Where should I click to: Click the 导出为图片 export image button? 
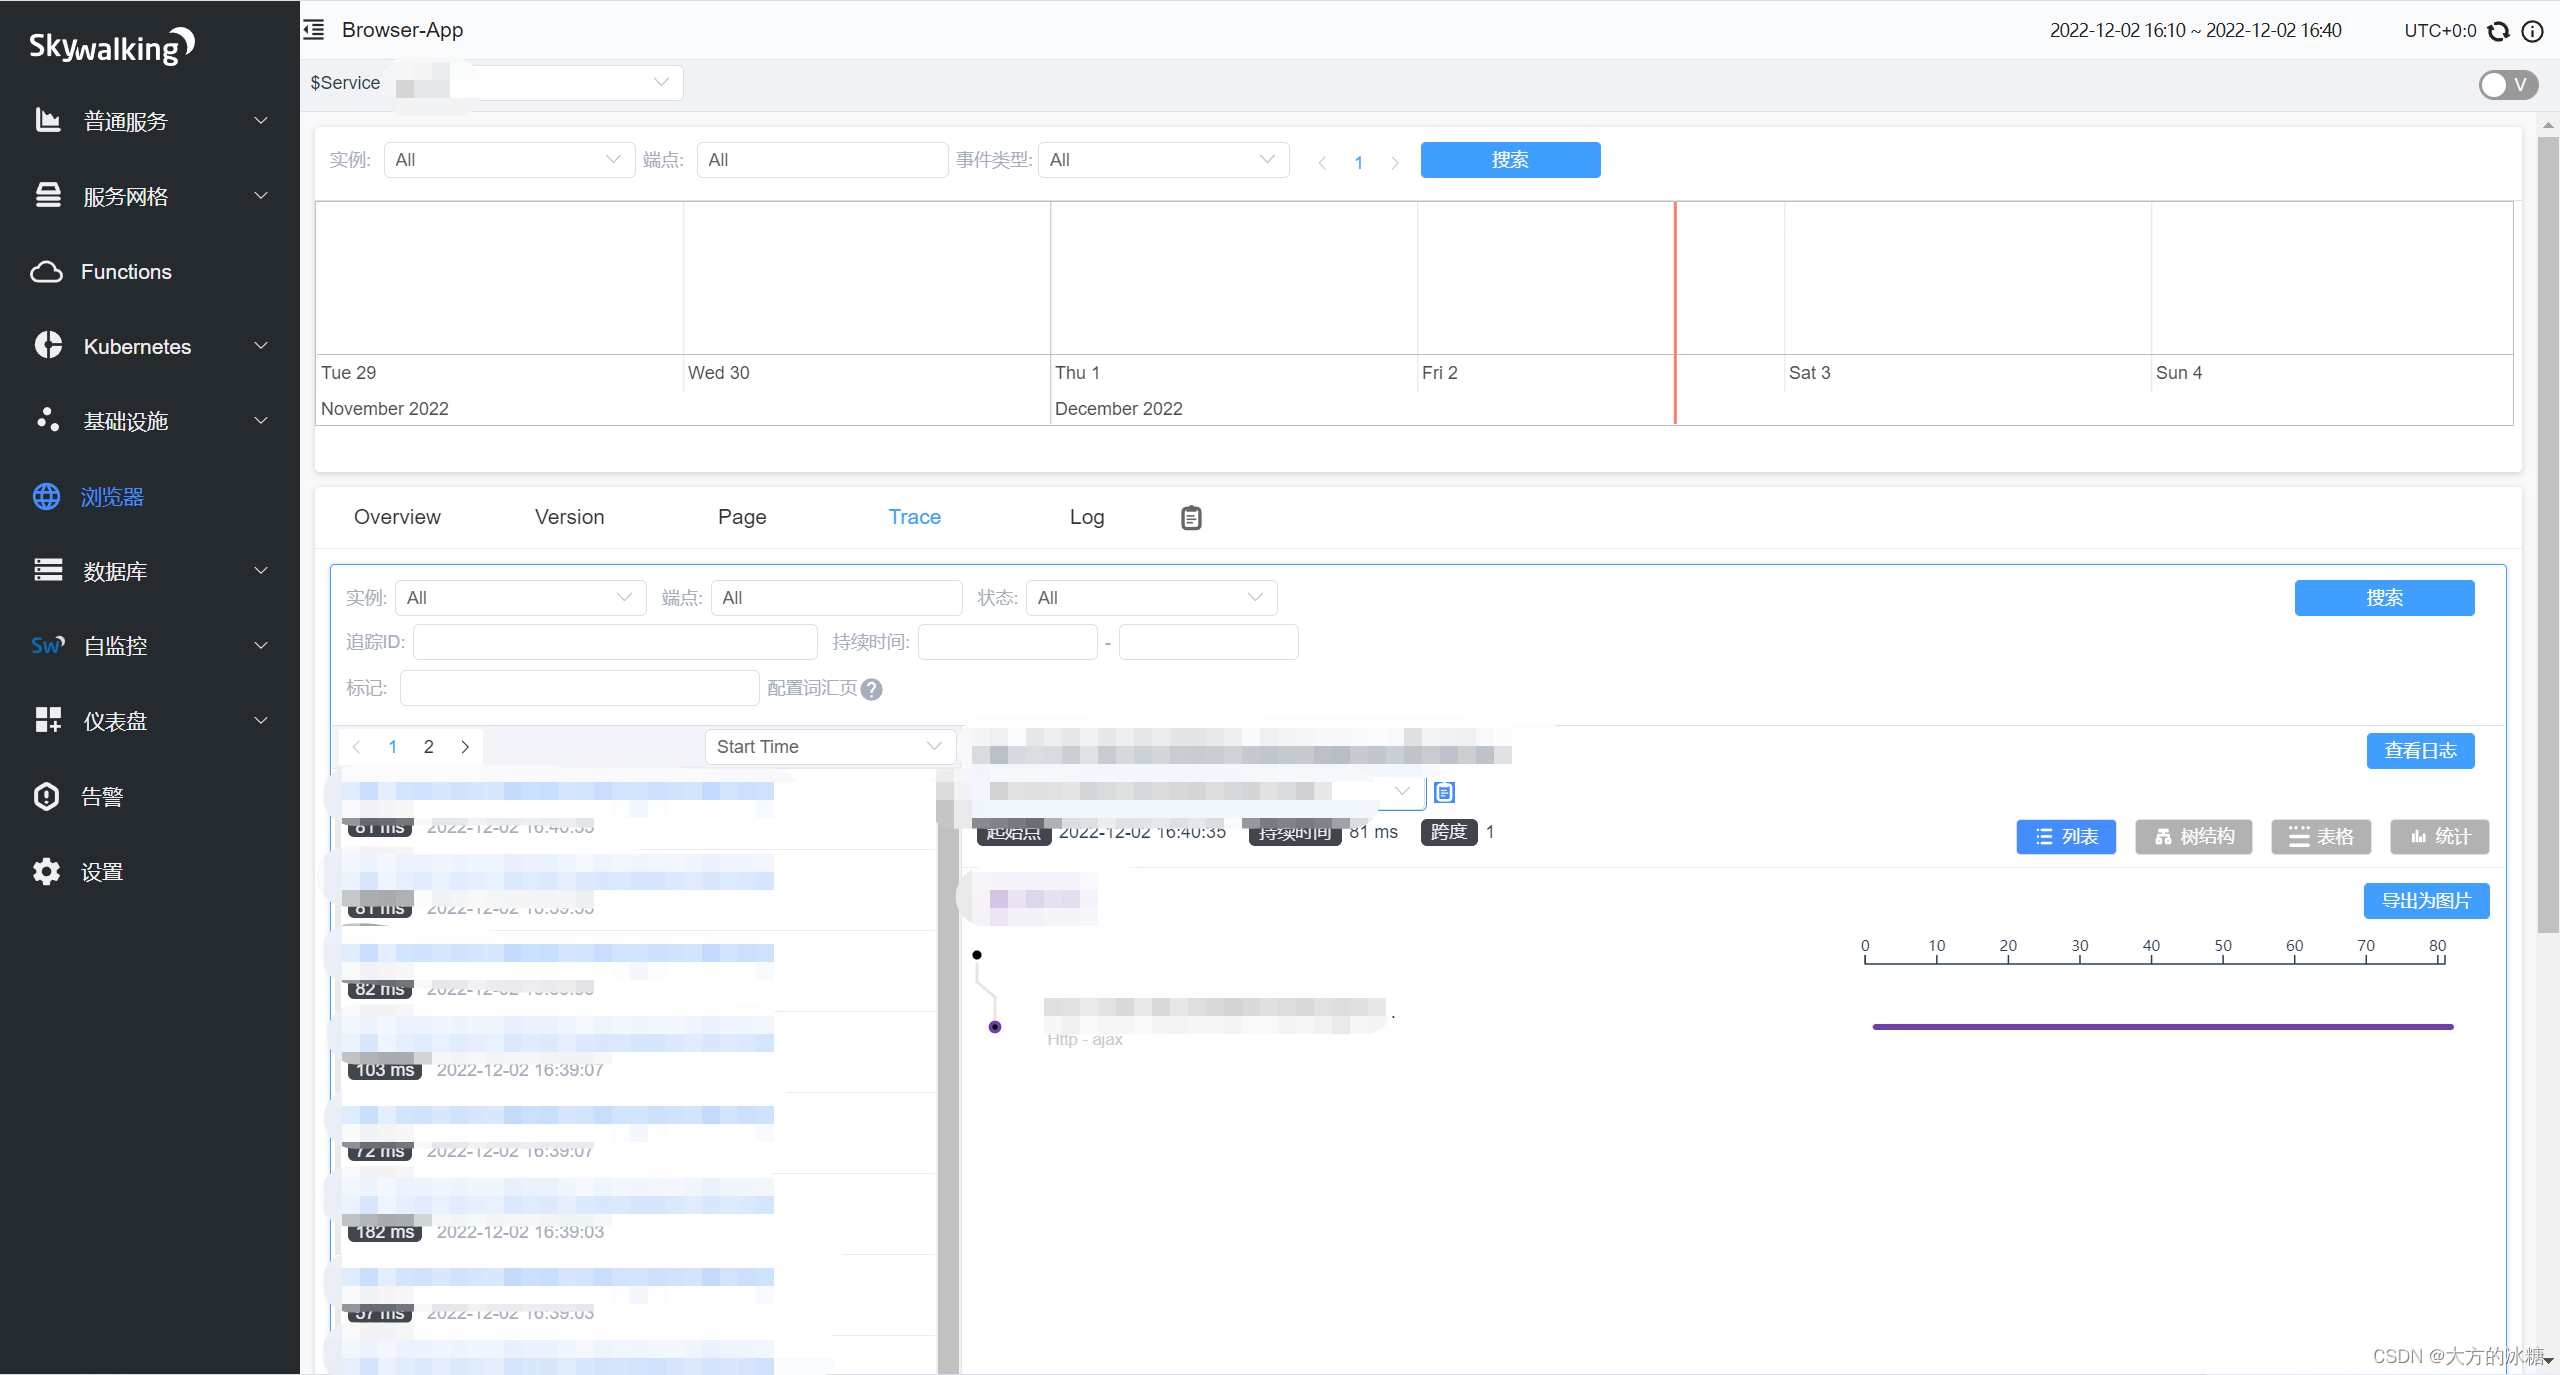(2425, 901)
